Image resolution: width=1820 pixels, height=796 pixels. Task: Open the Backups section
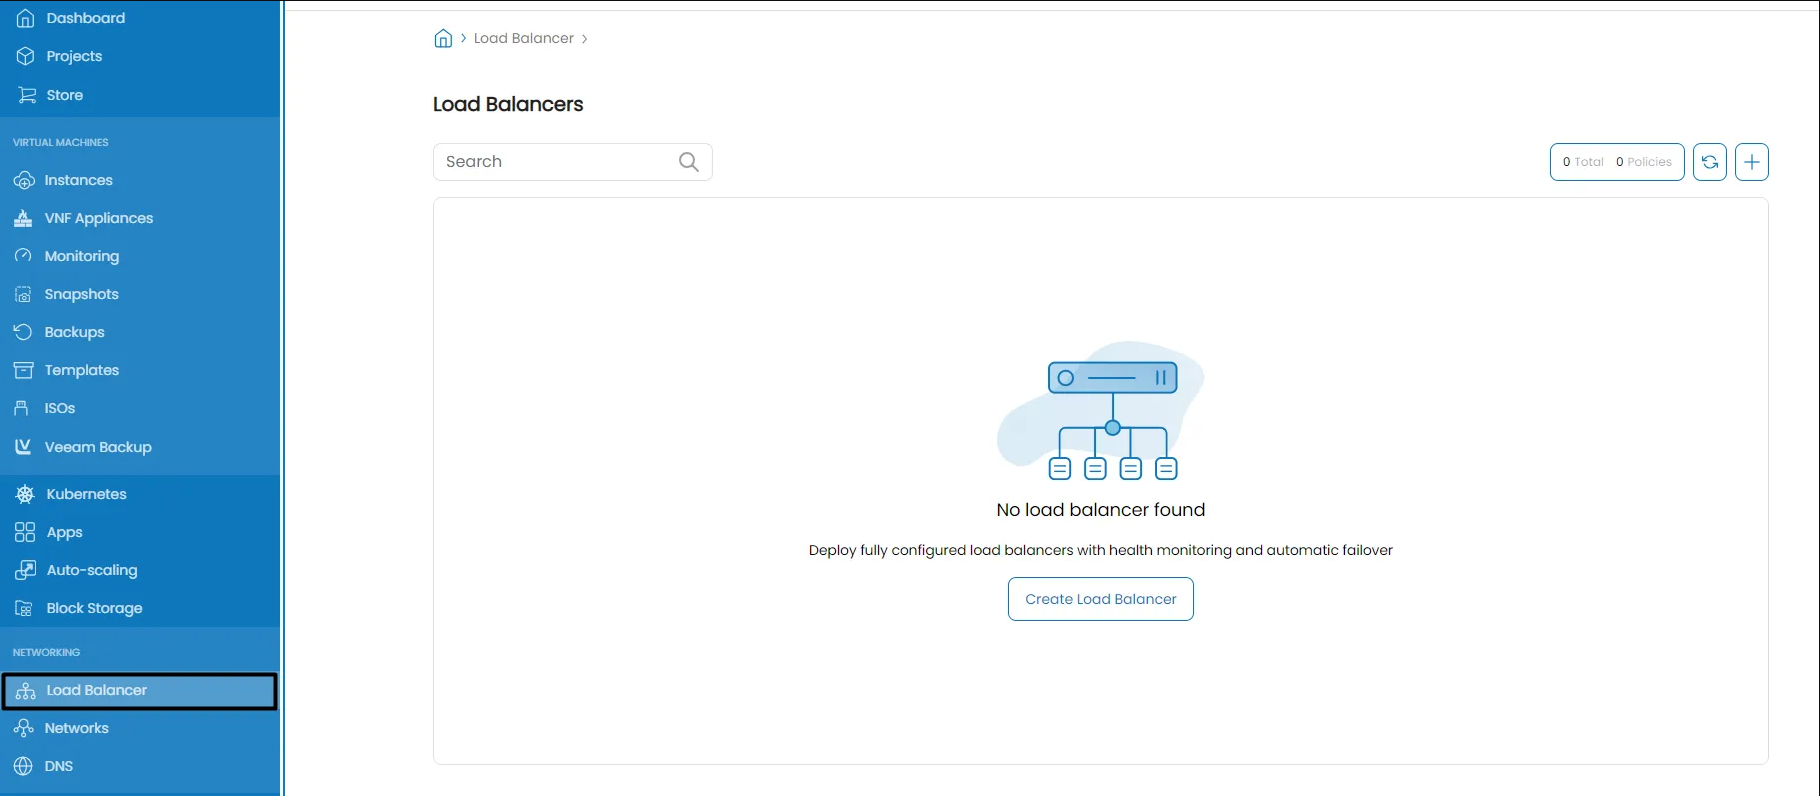tap(74, 332)
